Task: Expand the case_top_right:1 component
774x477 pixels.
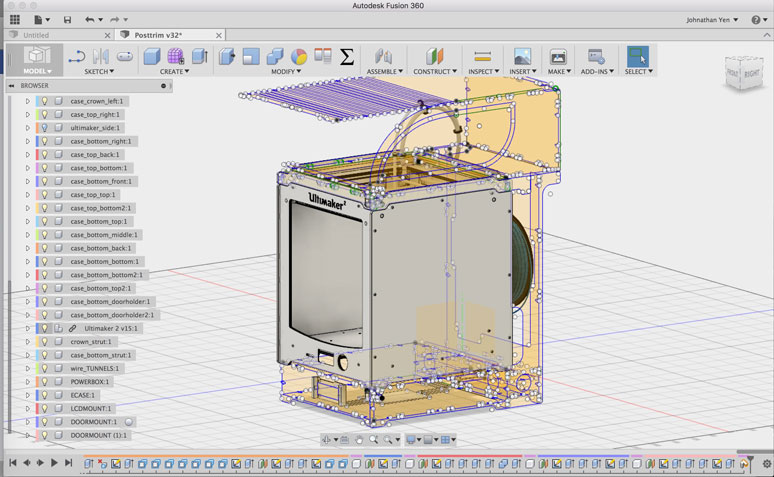Action: click(28, 114)
